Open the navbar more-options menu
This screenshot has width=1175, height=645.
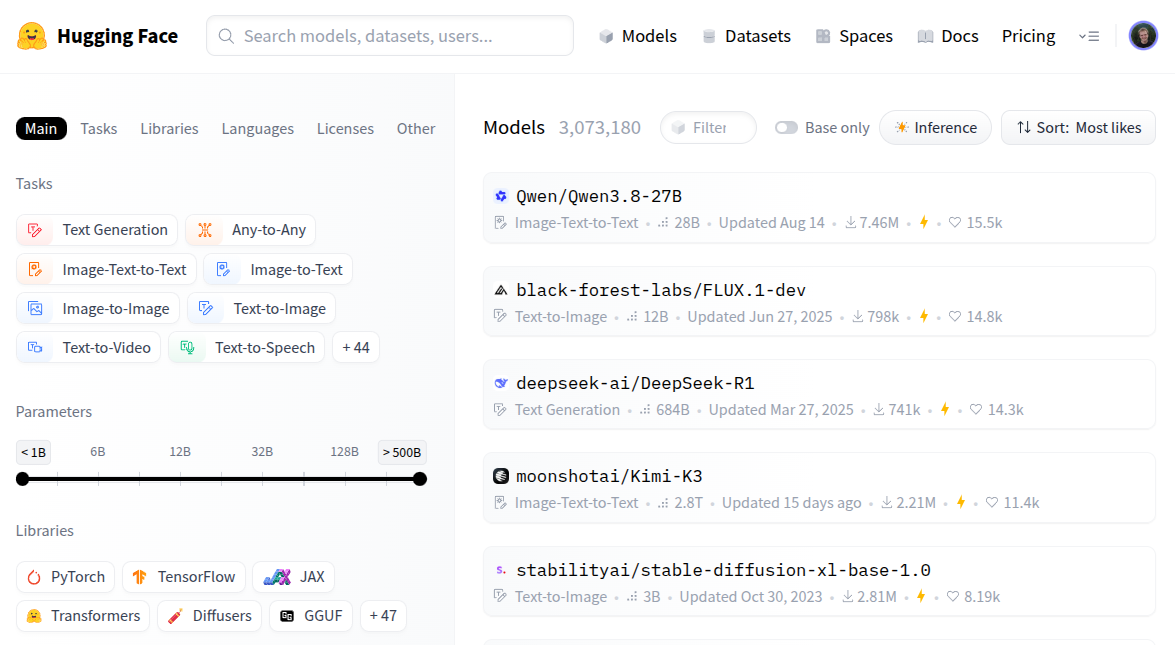coord(1089,36)
